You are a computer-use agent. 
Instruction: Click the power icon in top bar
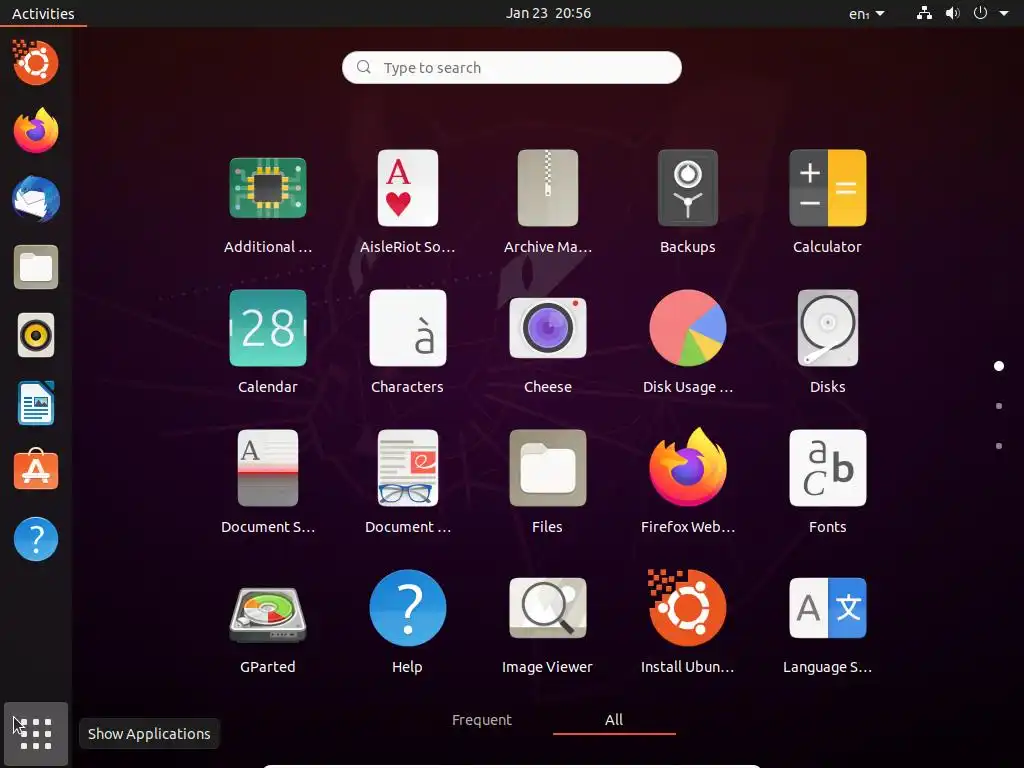[x=980, y=13]
